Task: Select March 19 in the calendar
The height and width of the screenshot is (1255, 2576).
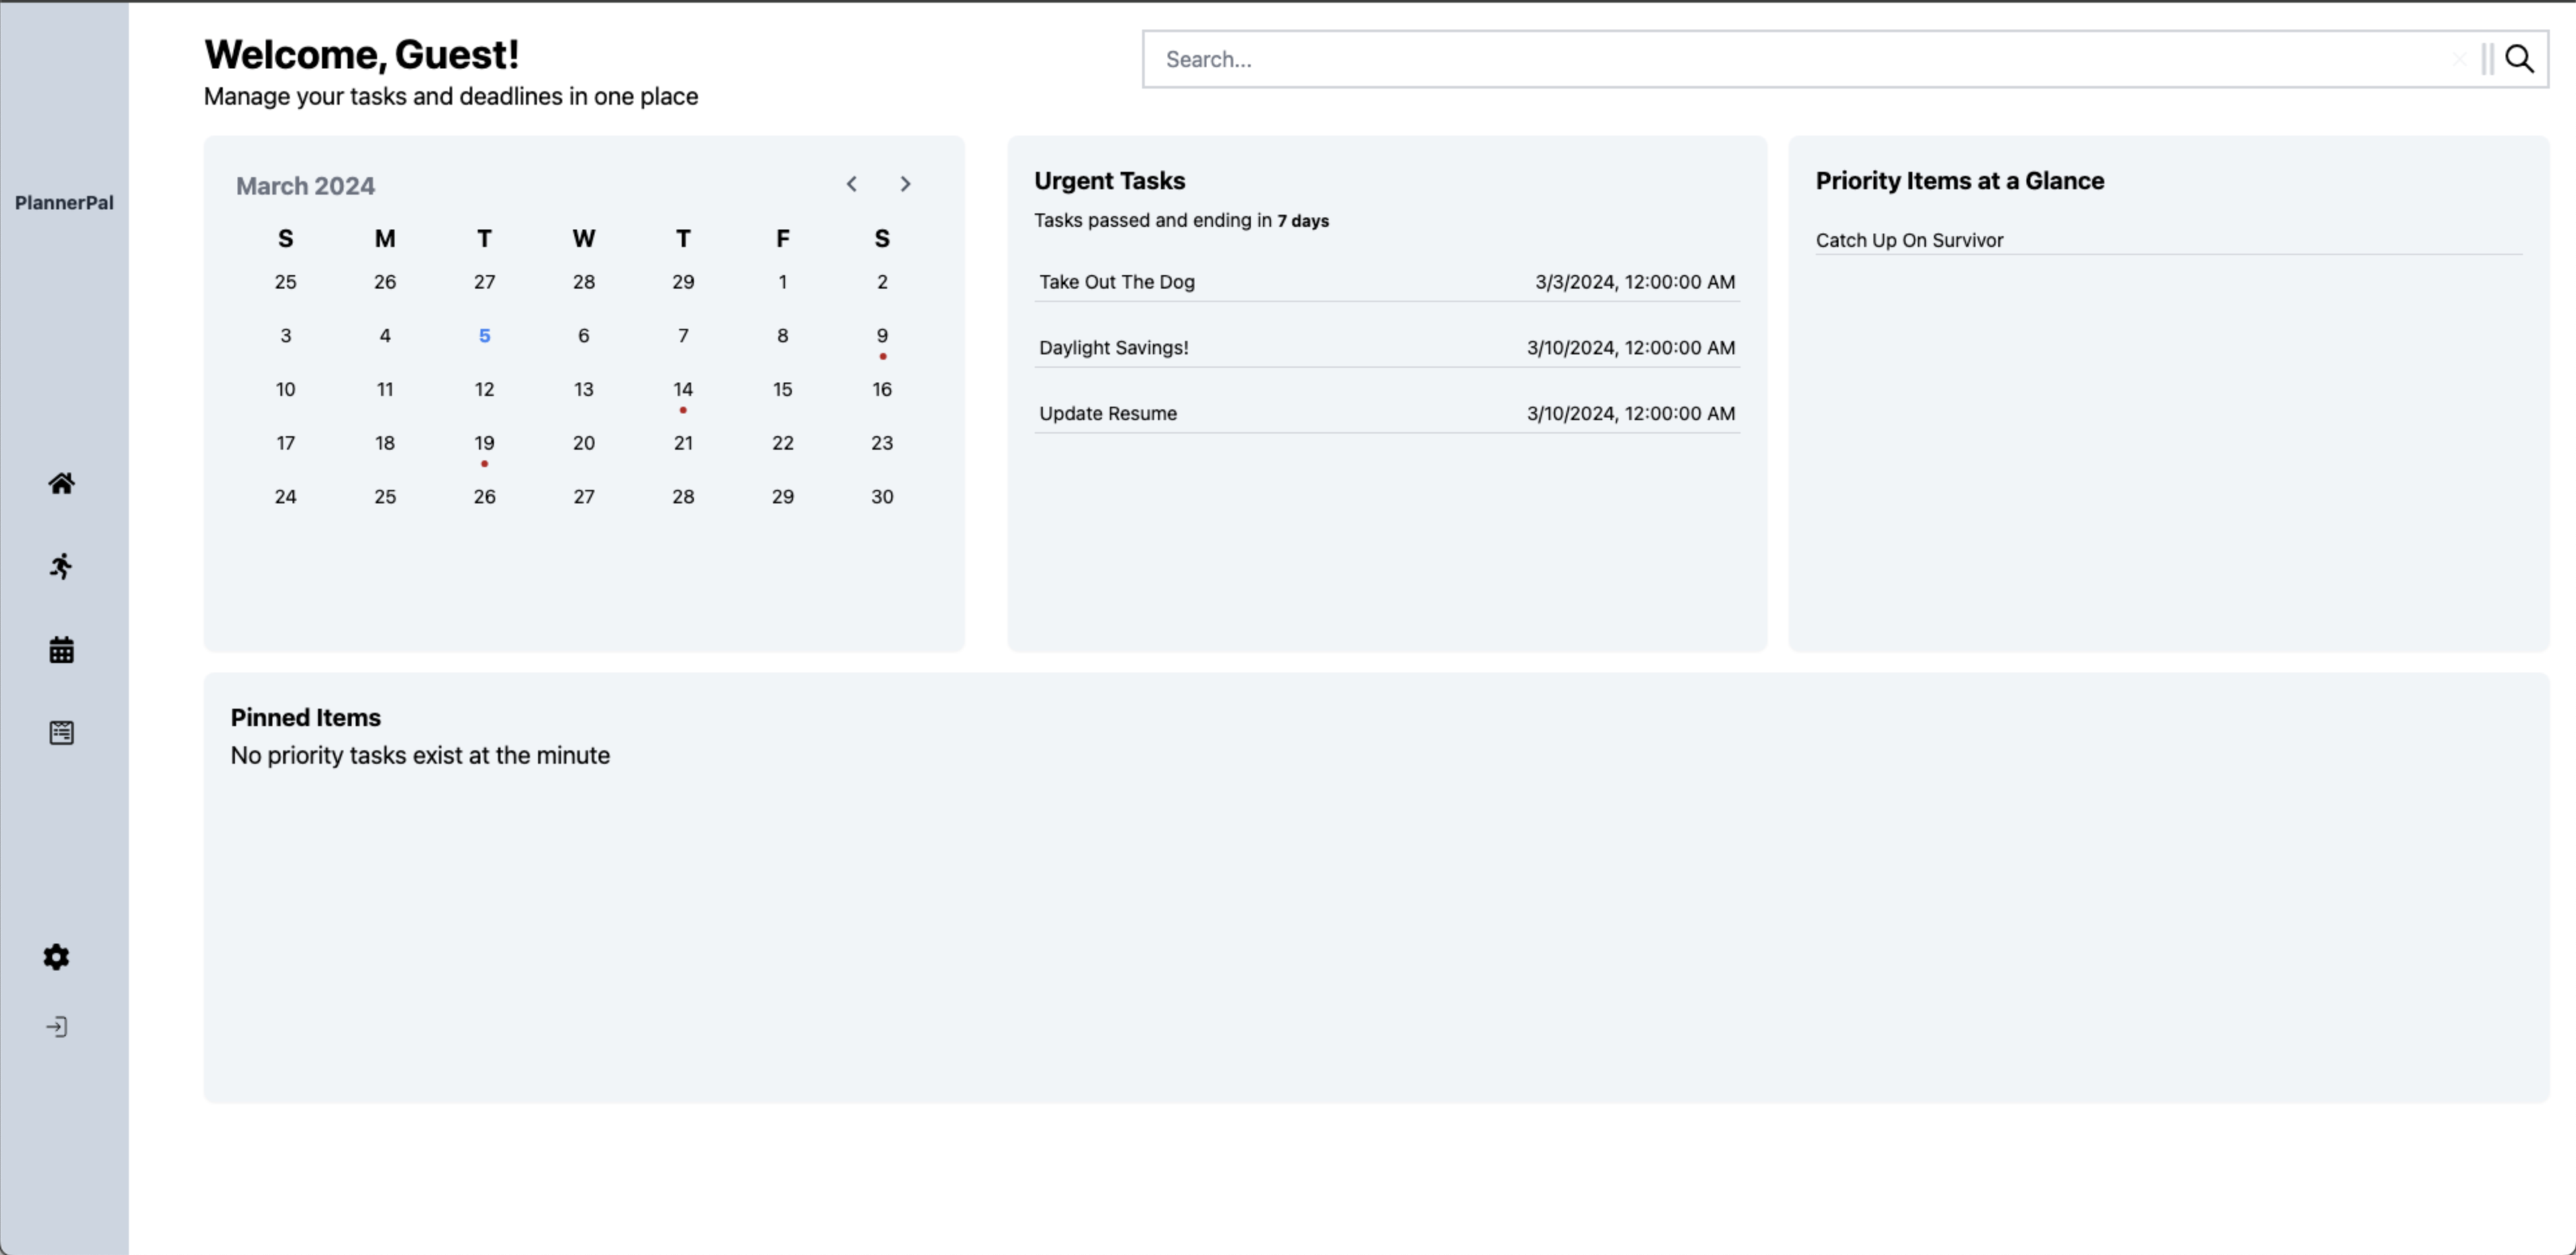Action: [484, 443]
